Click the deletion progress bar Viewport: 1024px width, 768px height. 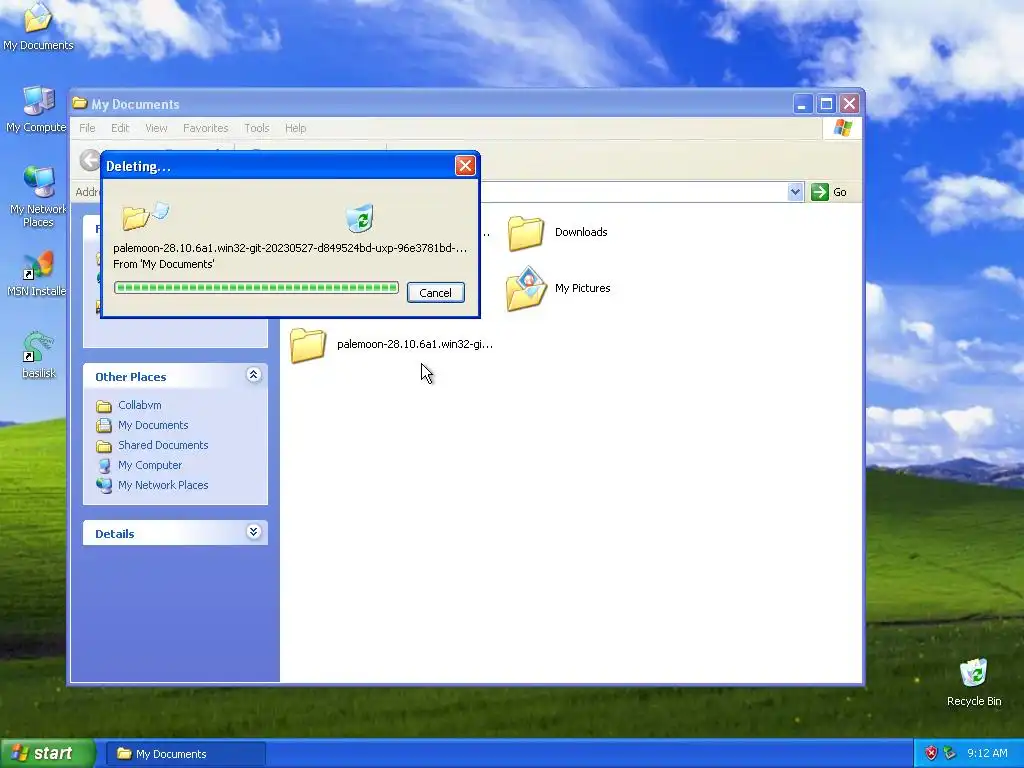[x=256, y=288]
